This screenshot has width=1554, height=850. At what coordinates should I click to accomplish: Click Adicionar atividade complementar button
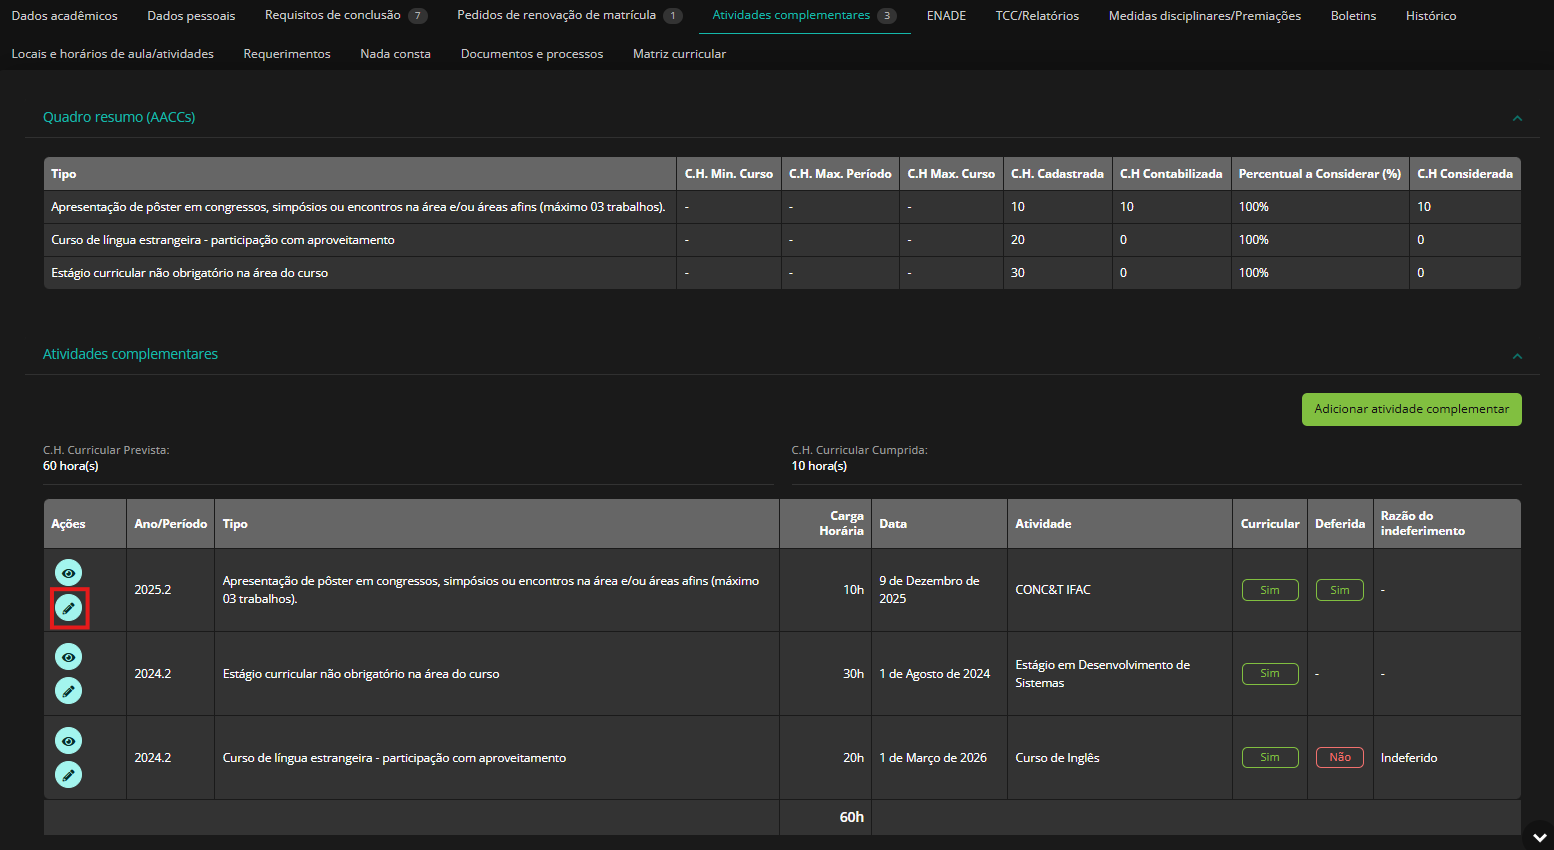click(x=1411, y=409)
